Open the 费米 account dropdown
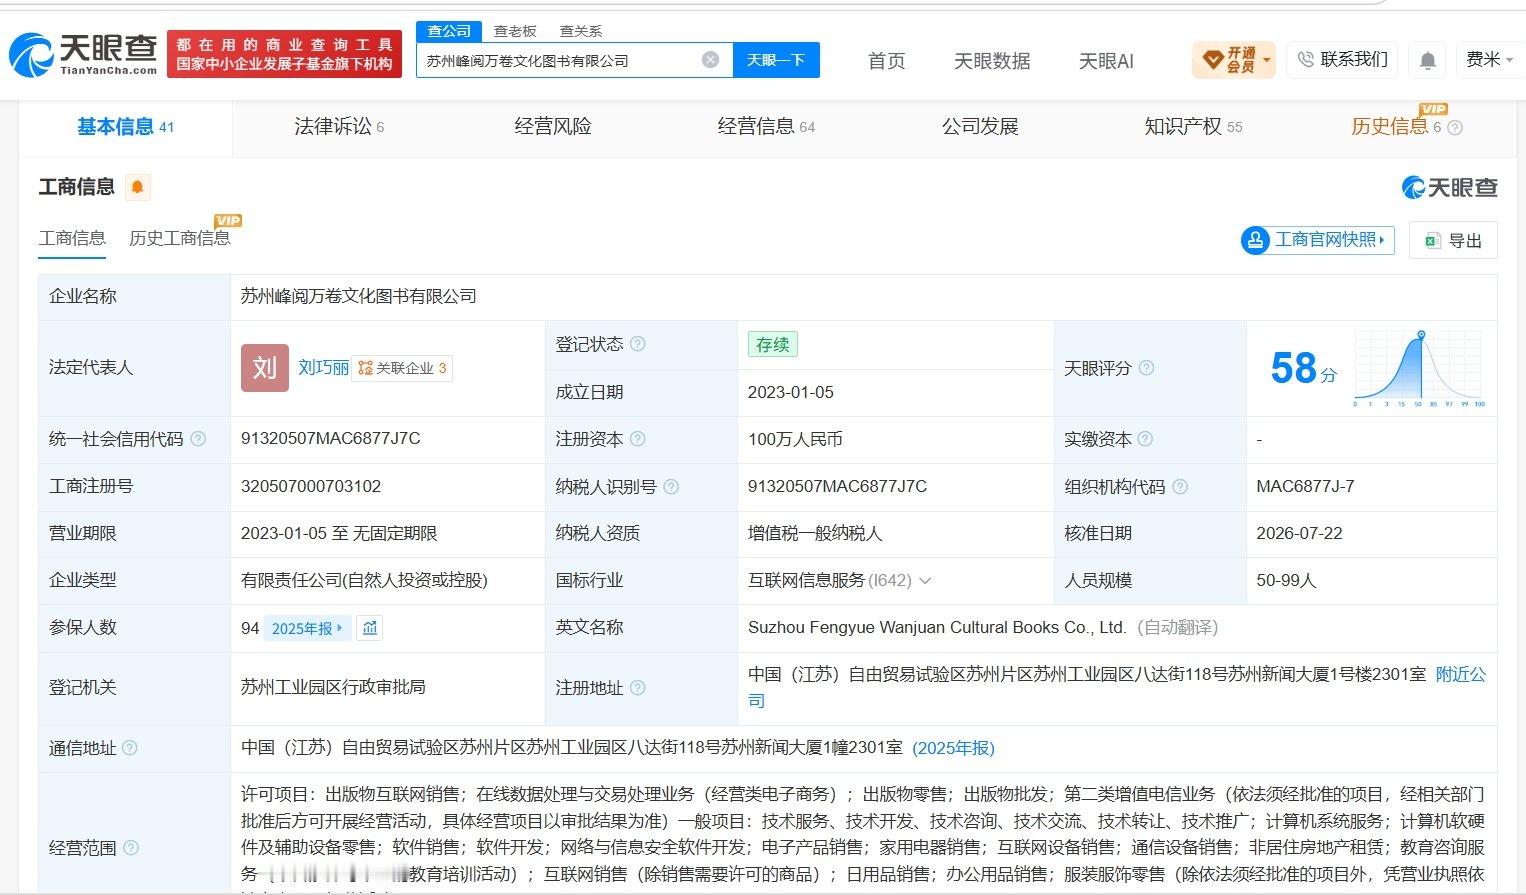Screen dimensions: 1526x895 (x=1489, y=60)
